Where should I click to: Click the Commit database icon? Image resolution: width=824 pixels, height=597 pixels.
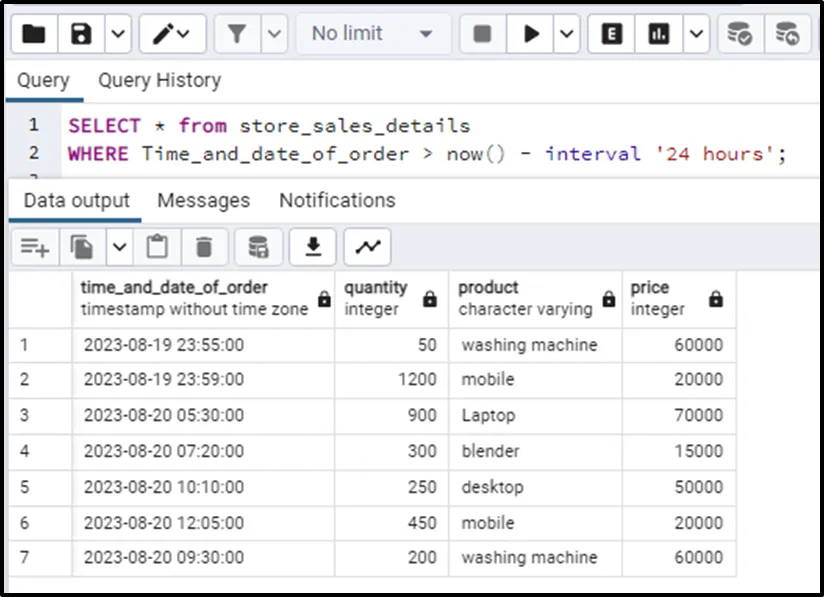739,34
